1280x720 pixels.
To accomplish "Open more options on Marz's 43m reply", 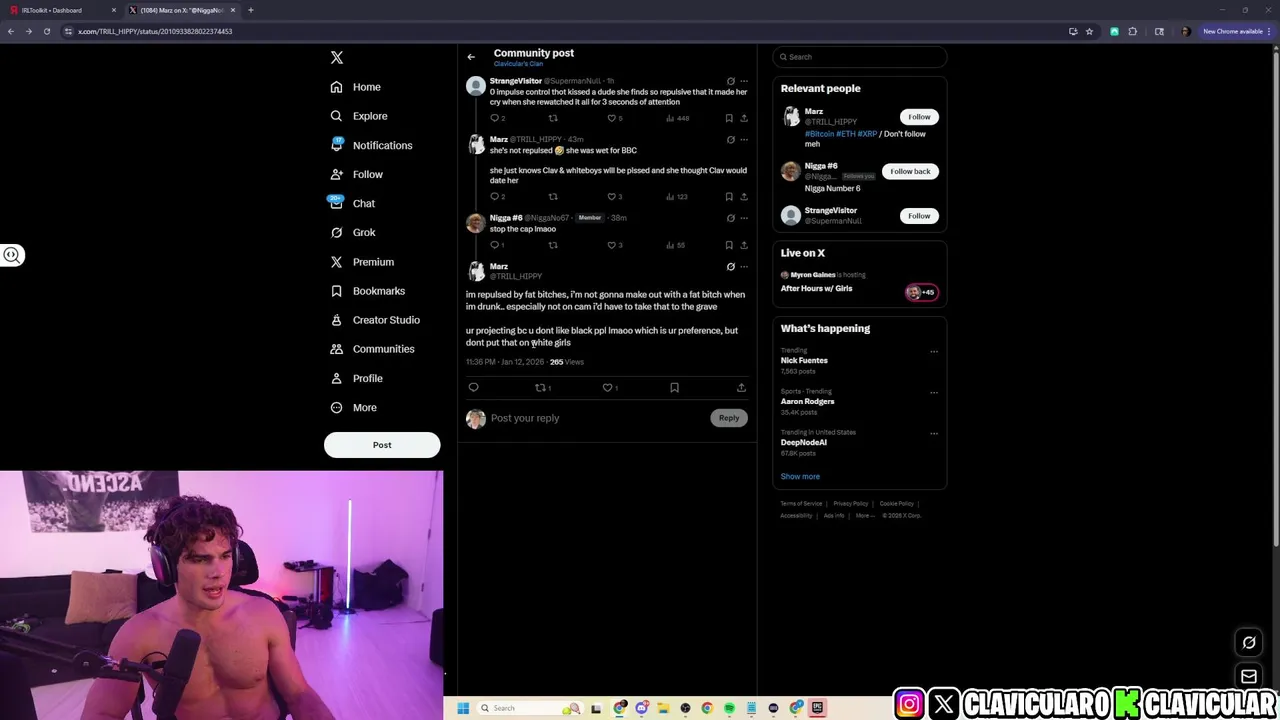I will pos(743,140).
